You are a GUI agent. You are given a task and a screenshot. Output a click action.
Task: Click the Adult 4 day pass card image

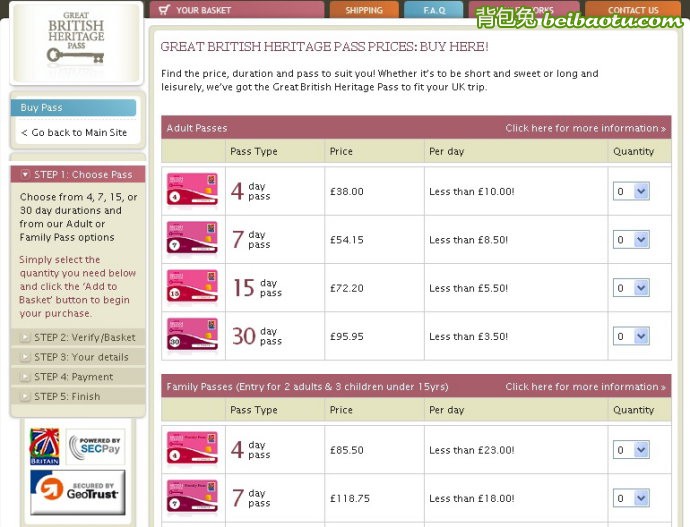point(192,189)
